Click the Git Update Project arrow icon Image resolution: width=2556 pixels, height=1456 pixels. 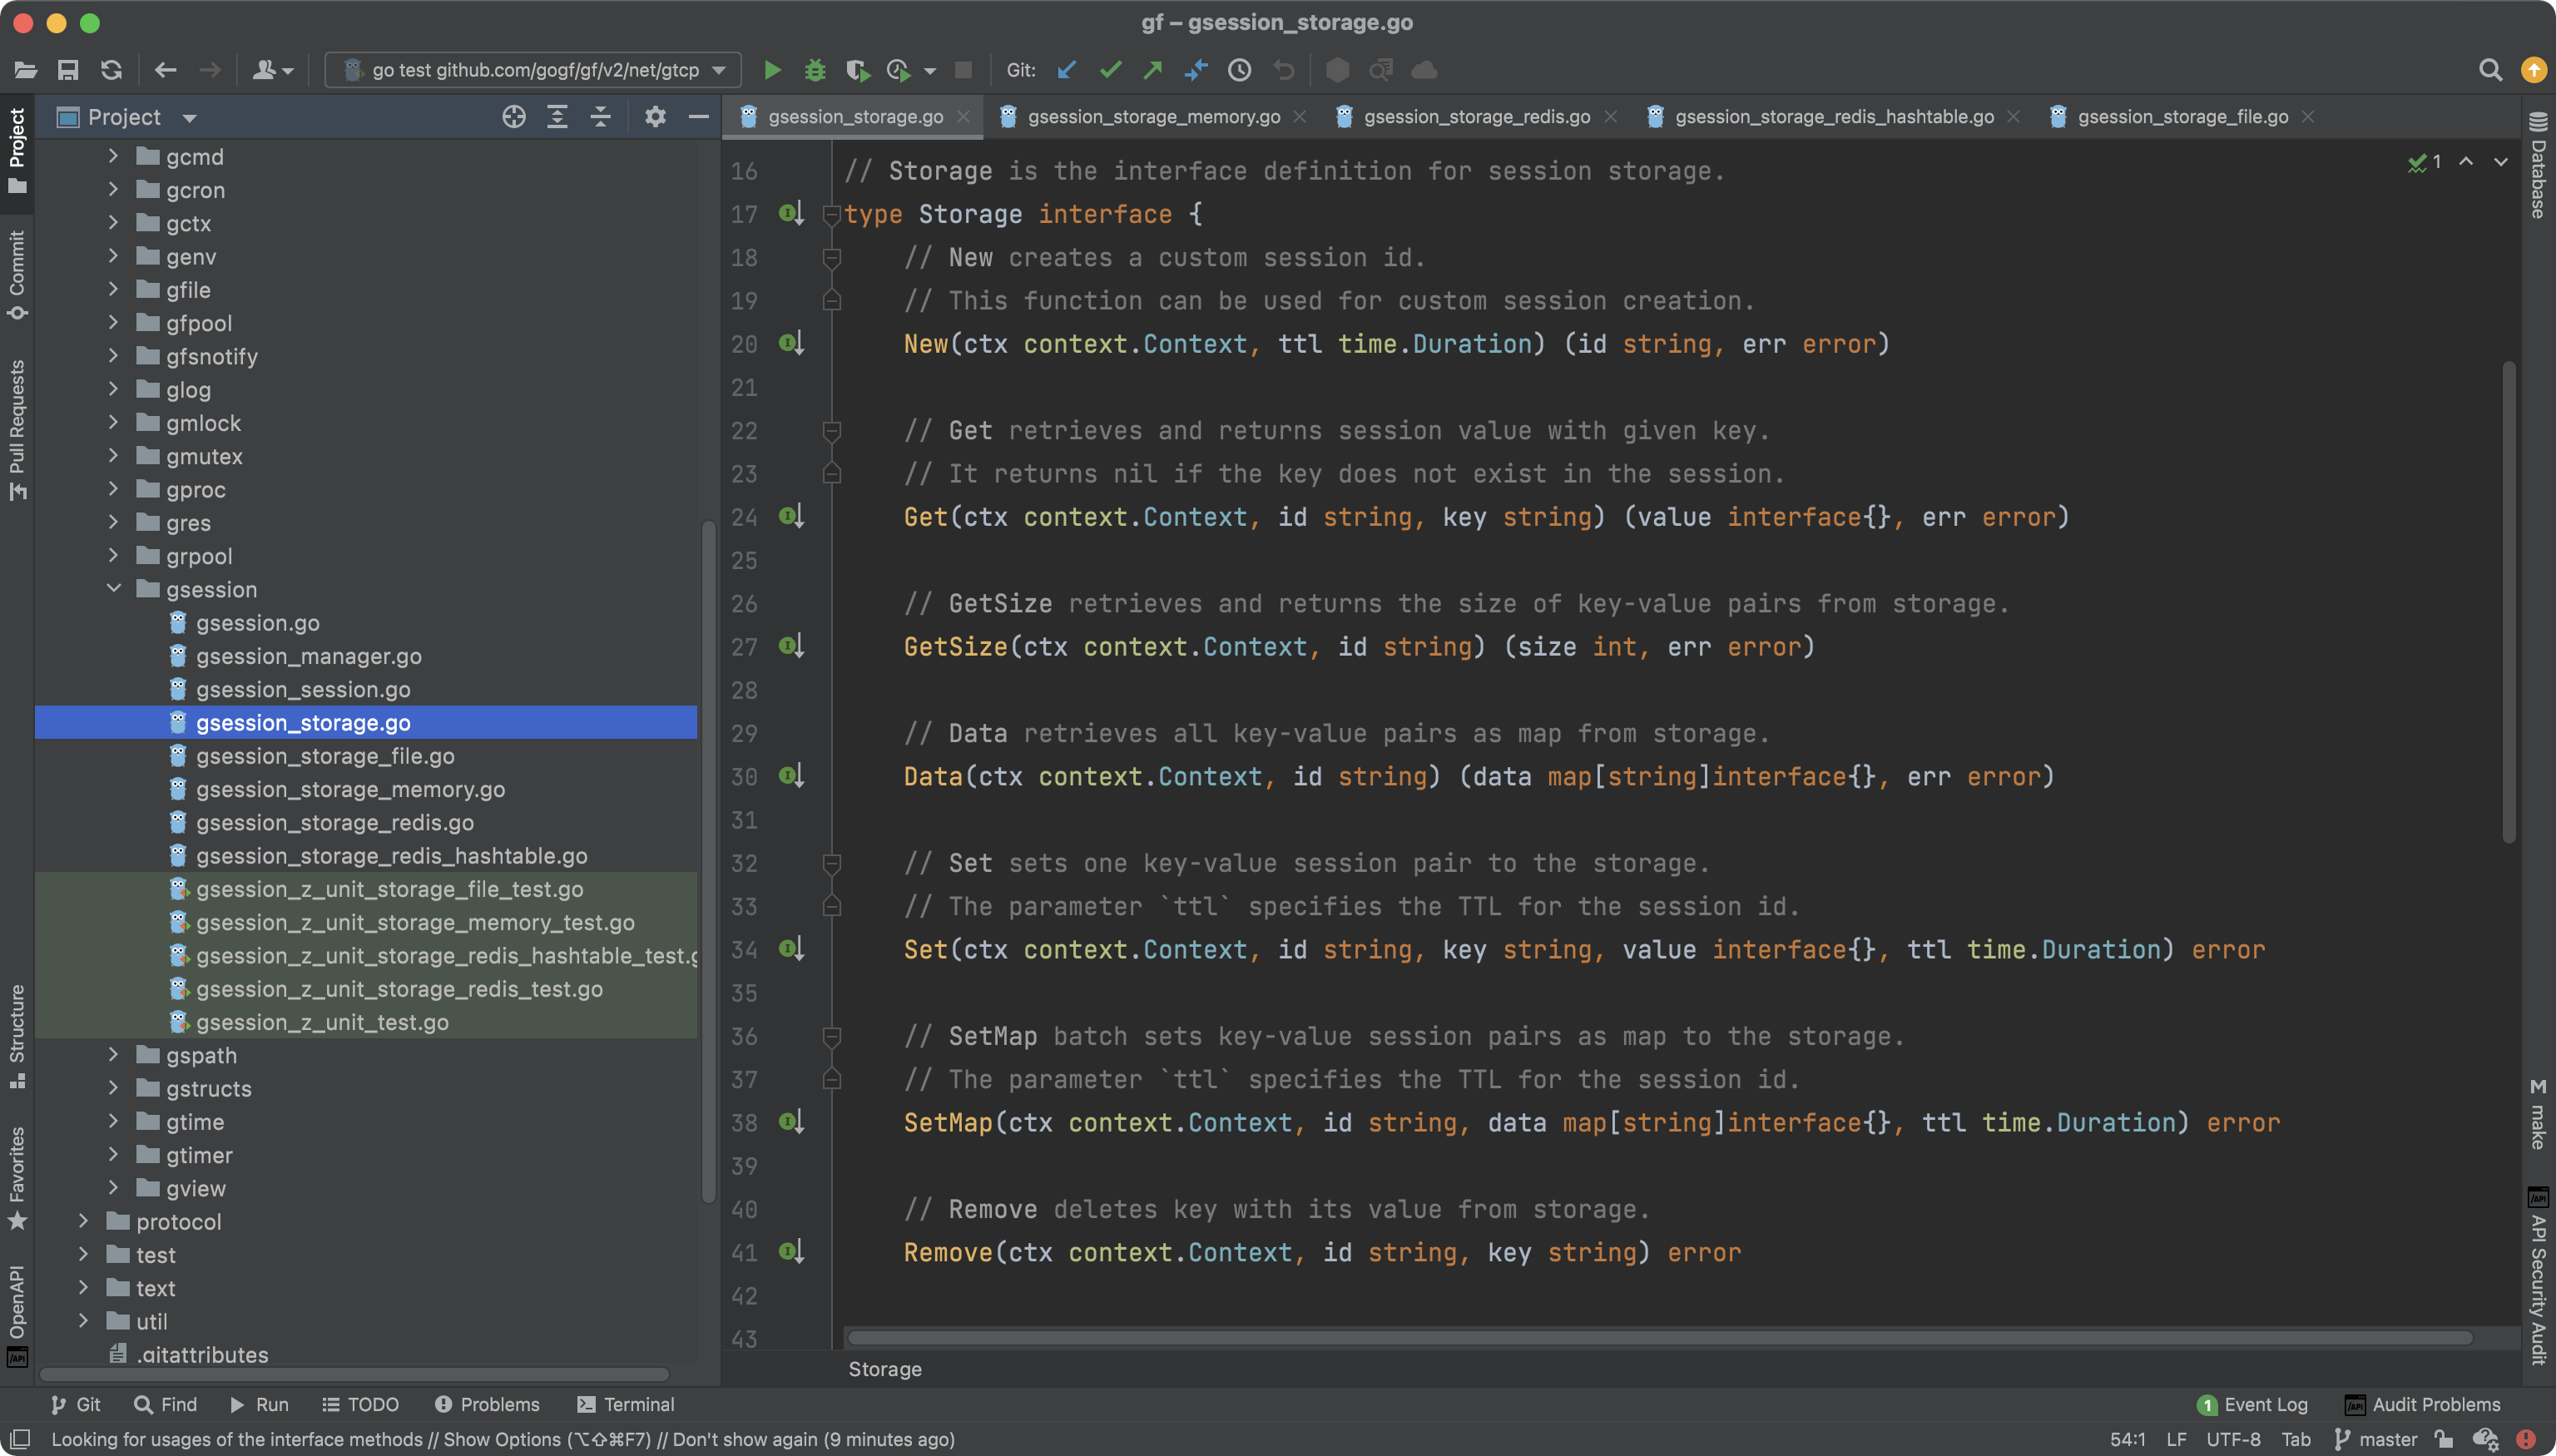[1067, 70]
